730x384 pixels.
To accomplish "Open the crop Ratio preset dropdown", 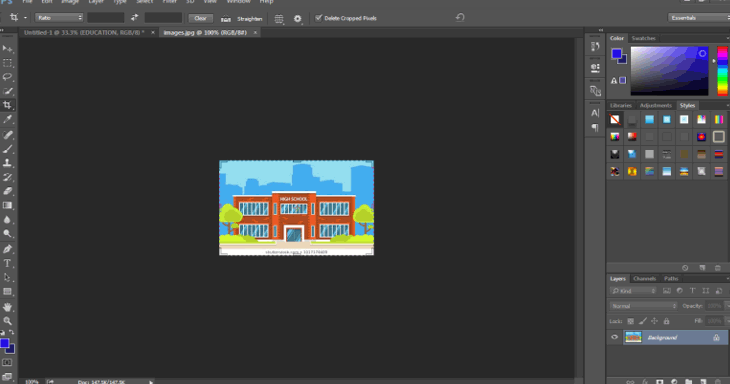I will [x=59, y=18].
